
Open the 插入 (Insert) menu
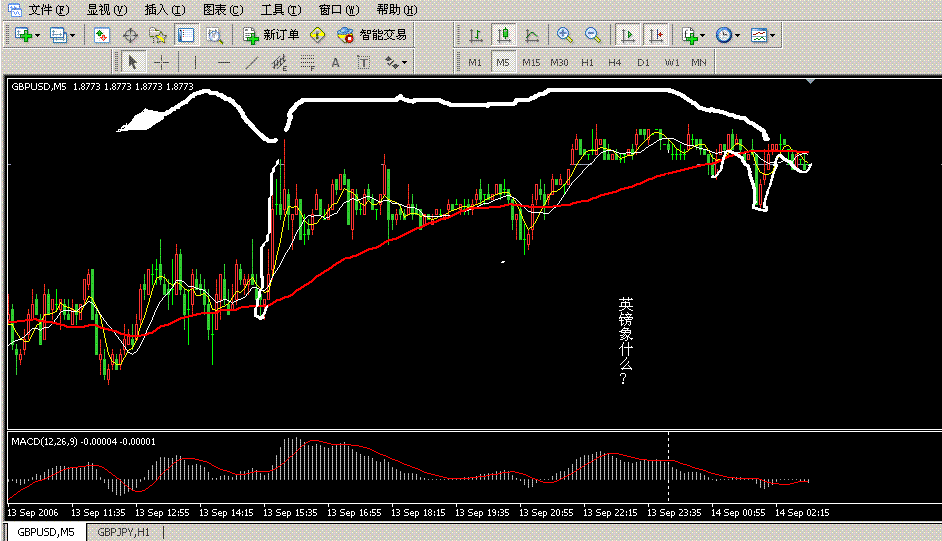(164, 10)
